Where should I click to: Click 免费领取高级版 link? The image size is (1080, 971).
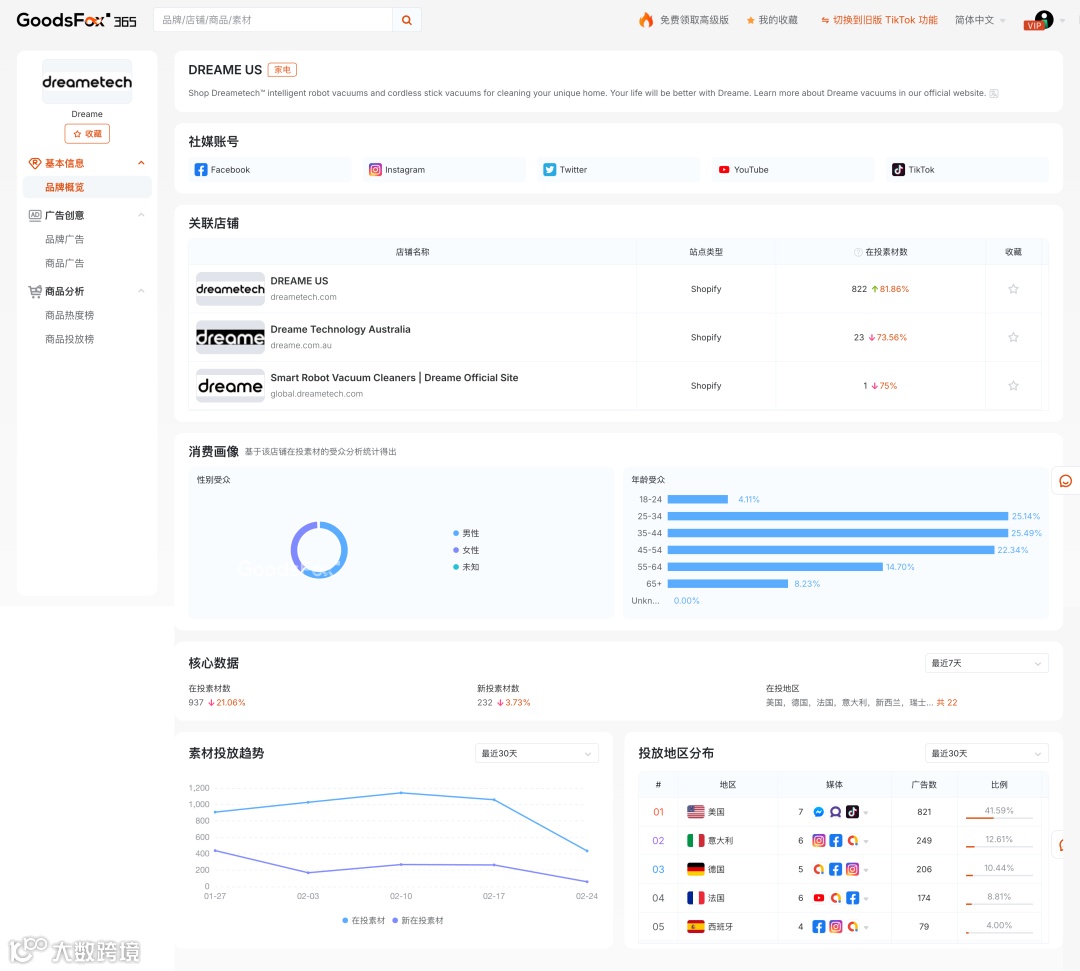tap(694, 20)
